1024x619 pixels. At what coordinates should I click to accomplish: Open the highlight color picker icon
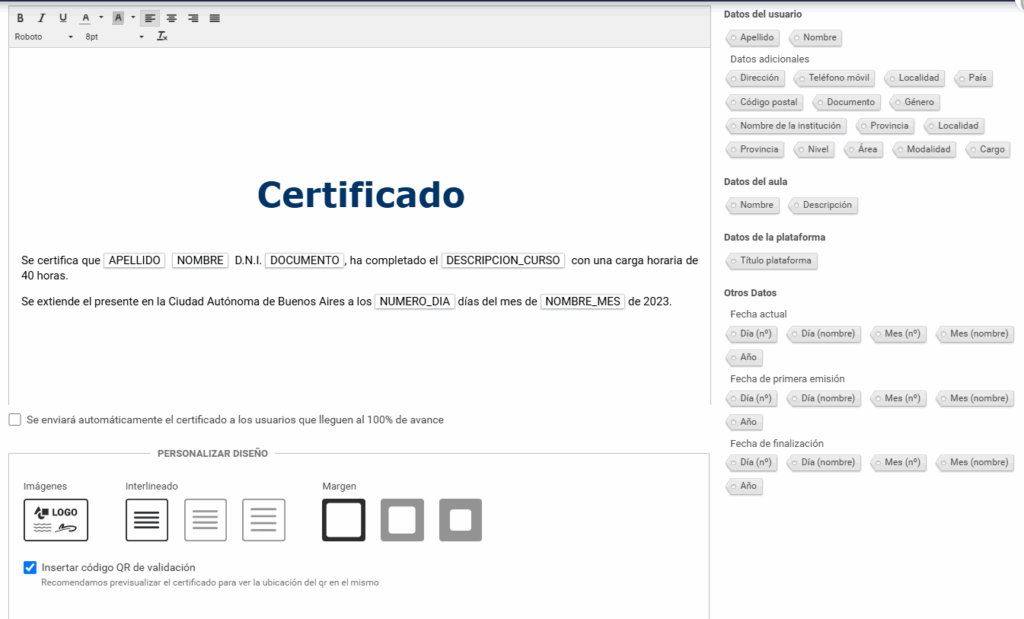click(x=118, y=18)
